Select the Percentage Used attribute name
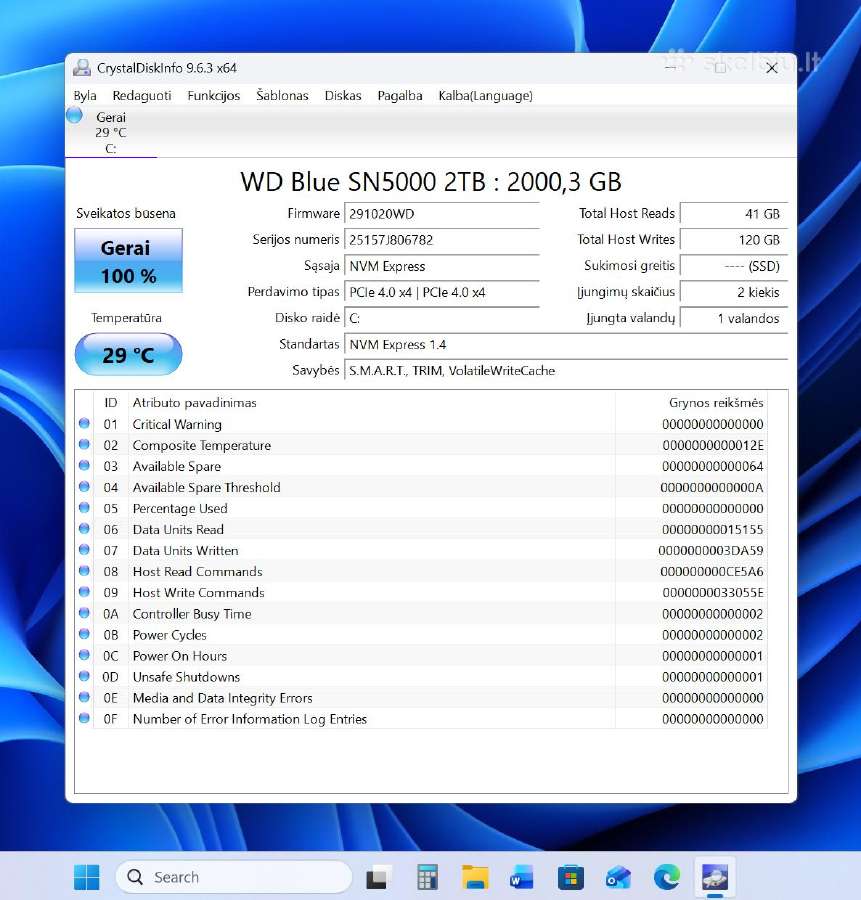Viewport: 861px width, 900px height. pos(180,509)
